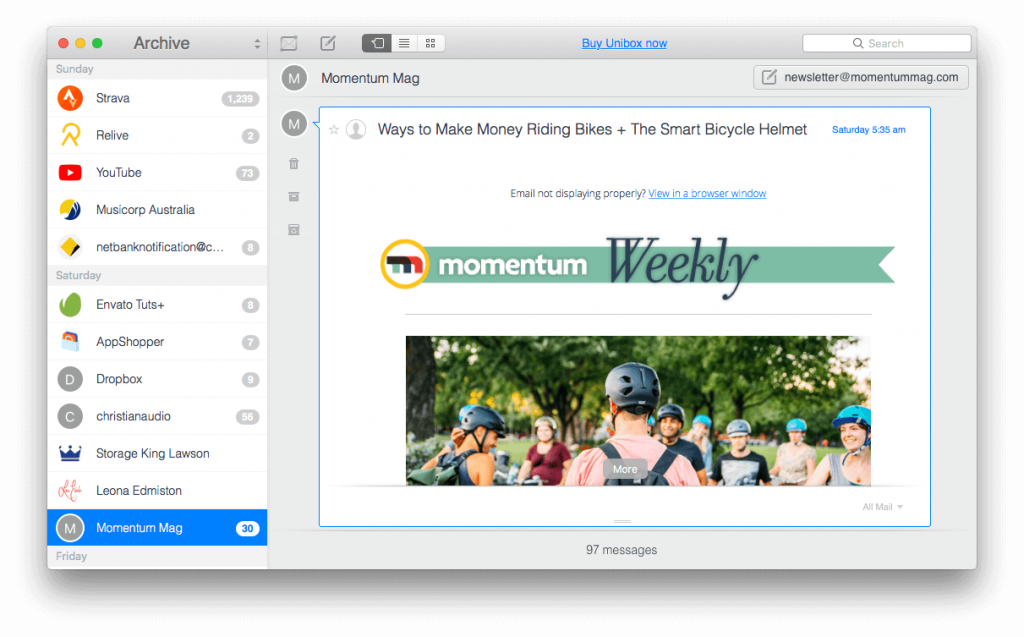The width and height of the screenshot is (1024, 637).
Task: Click the sender contact silhouette icon
Action: pyautogui.click(x=355, y=130)
